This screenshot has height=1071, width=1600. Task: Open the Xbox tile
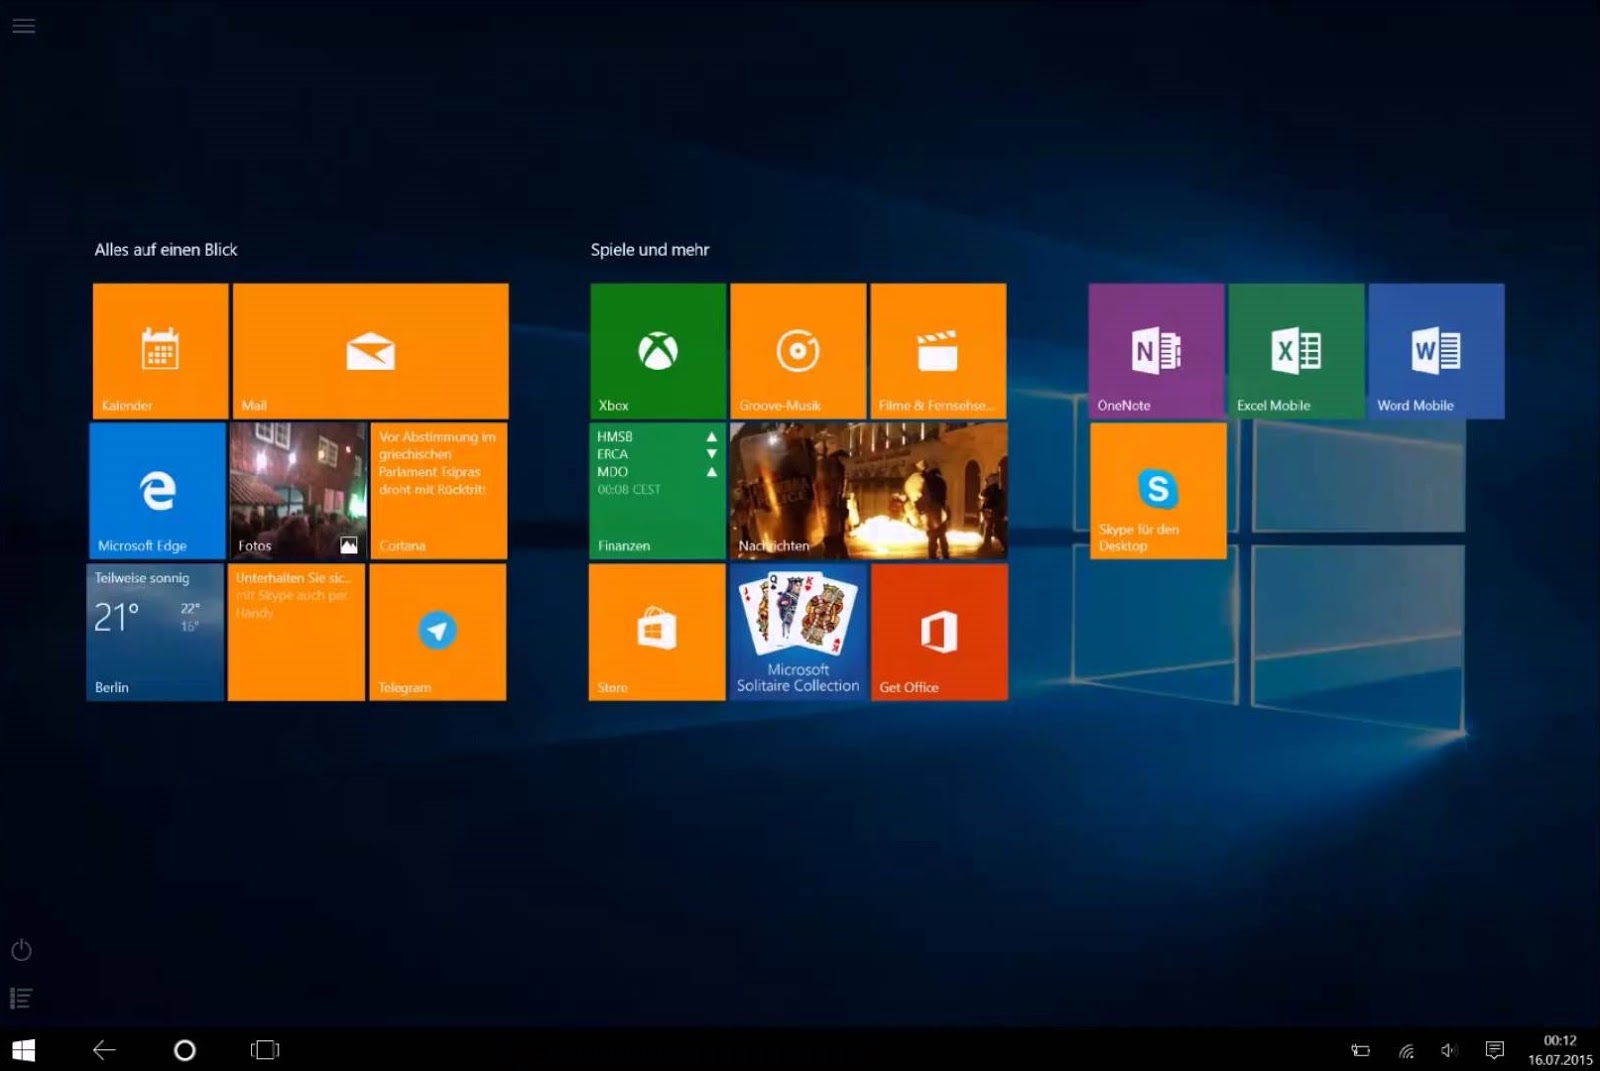tap(658, 351)
